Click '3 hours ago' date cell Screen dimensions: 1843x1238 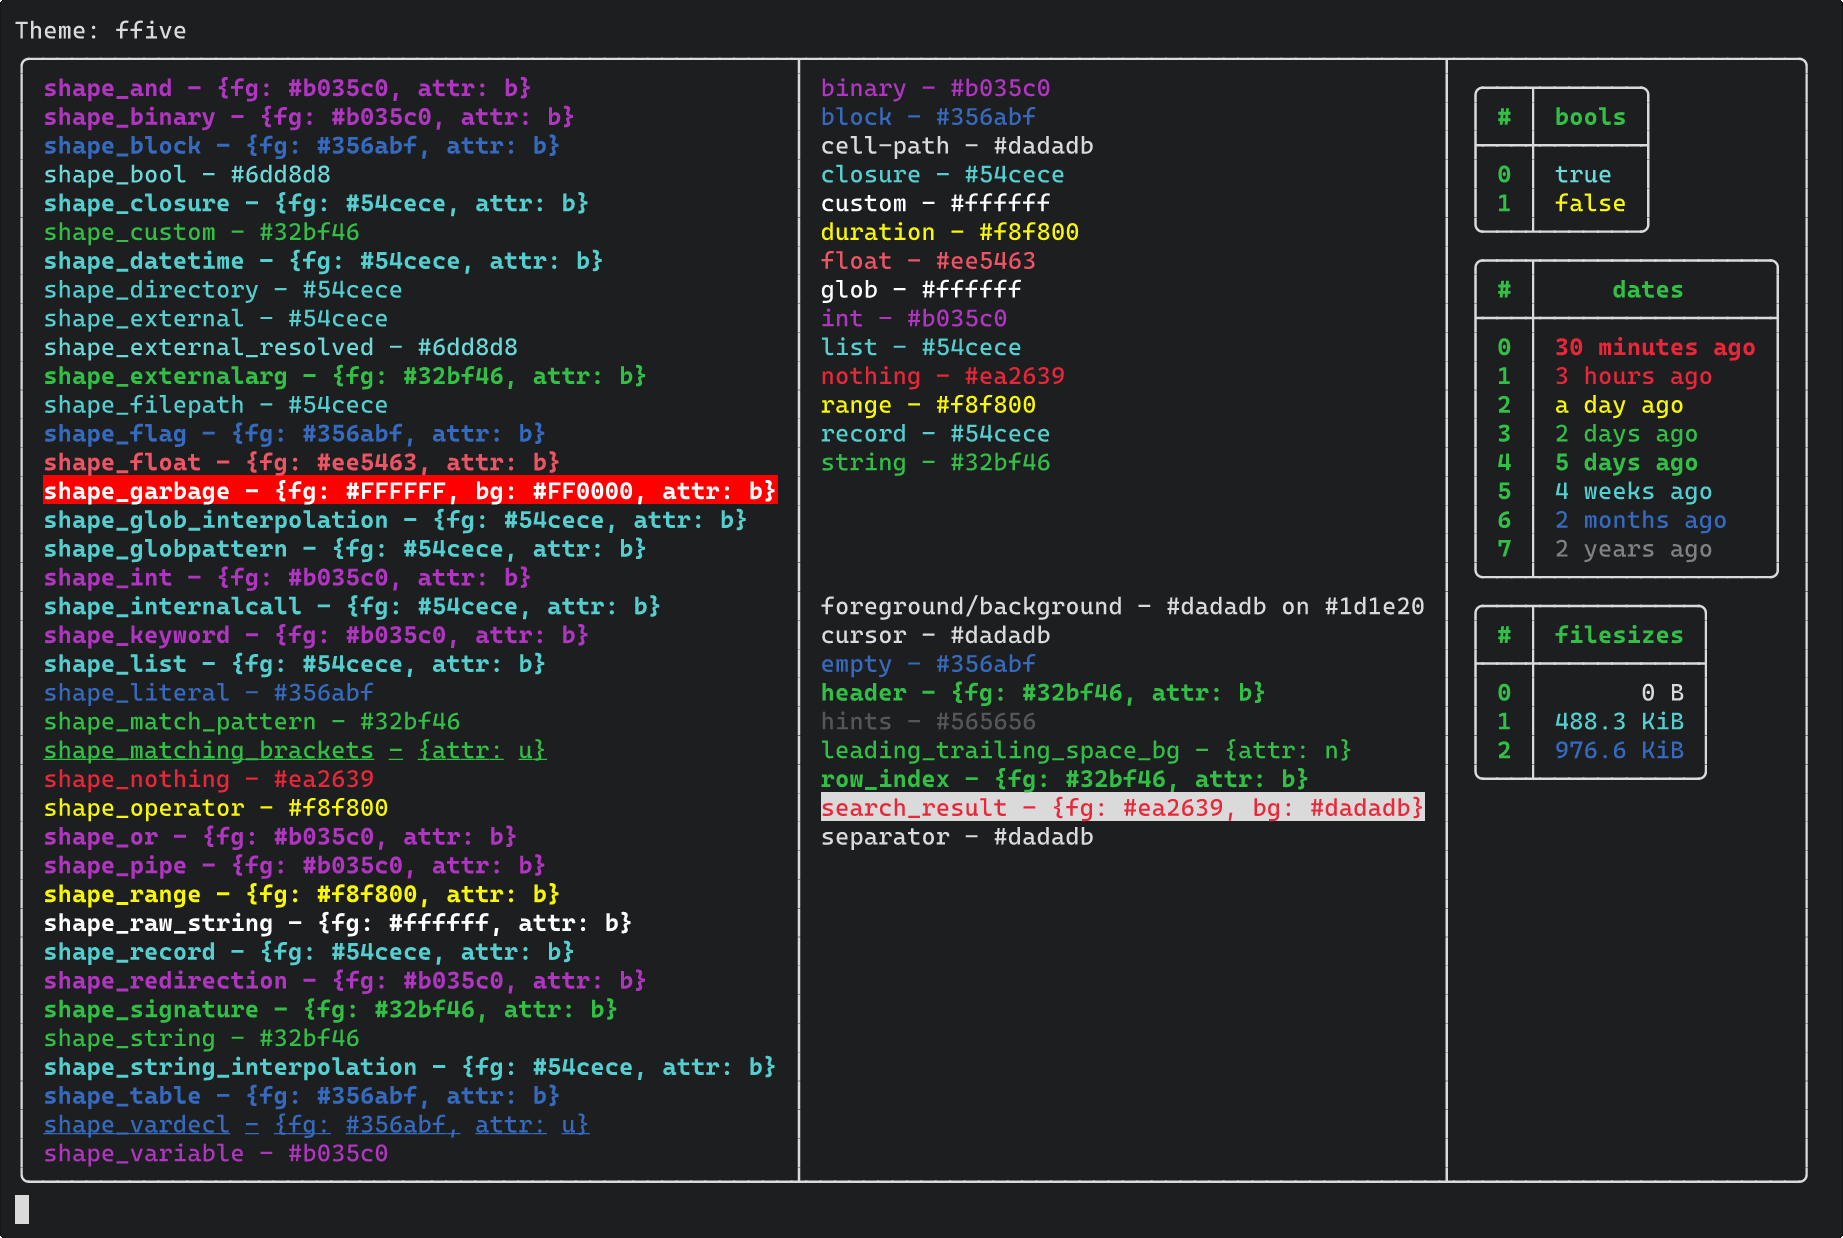1633,376
